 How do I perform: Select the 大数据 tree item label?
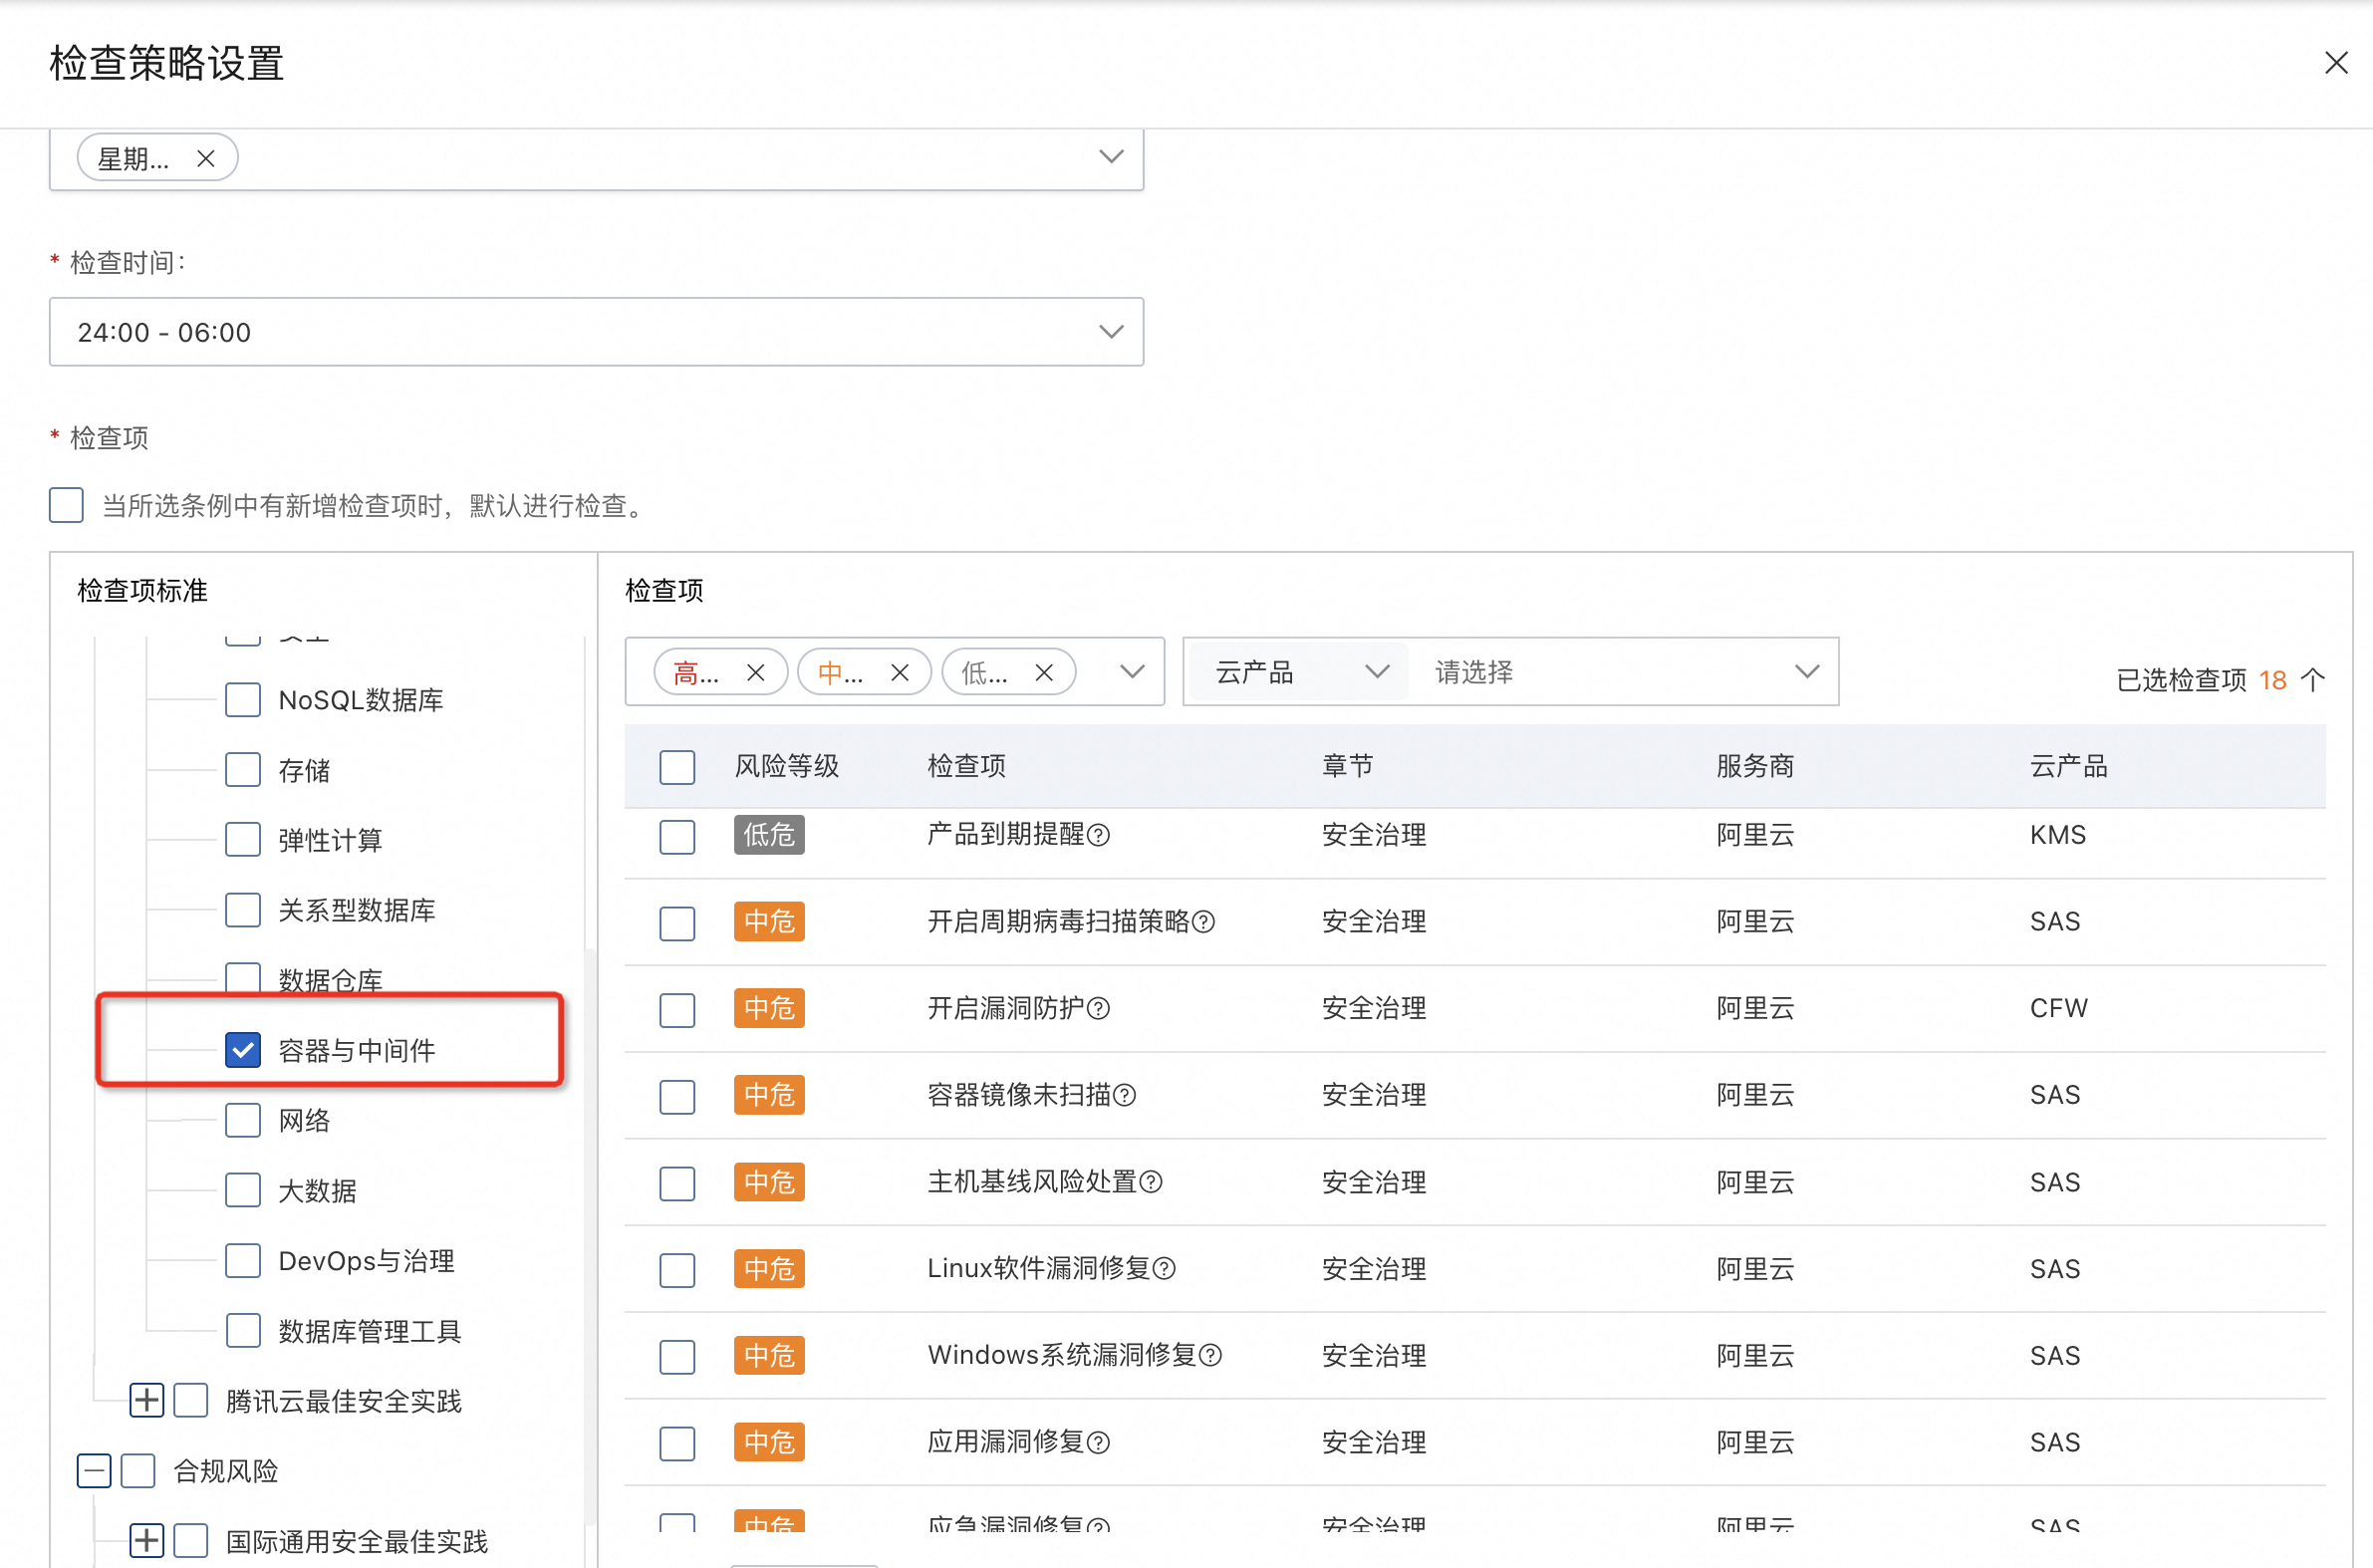pyautogui.click(x=317, y=1191)
